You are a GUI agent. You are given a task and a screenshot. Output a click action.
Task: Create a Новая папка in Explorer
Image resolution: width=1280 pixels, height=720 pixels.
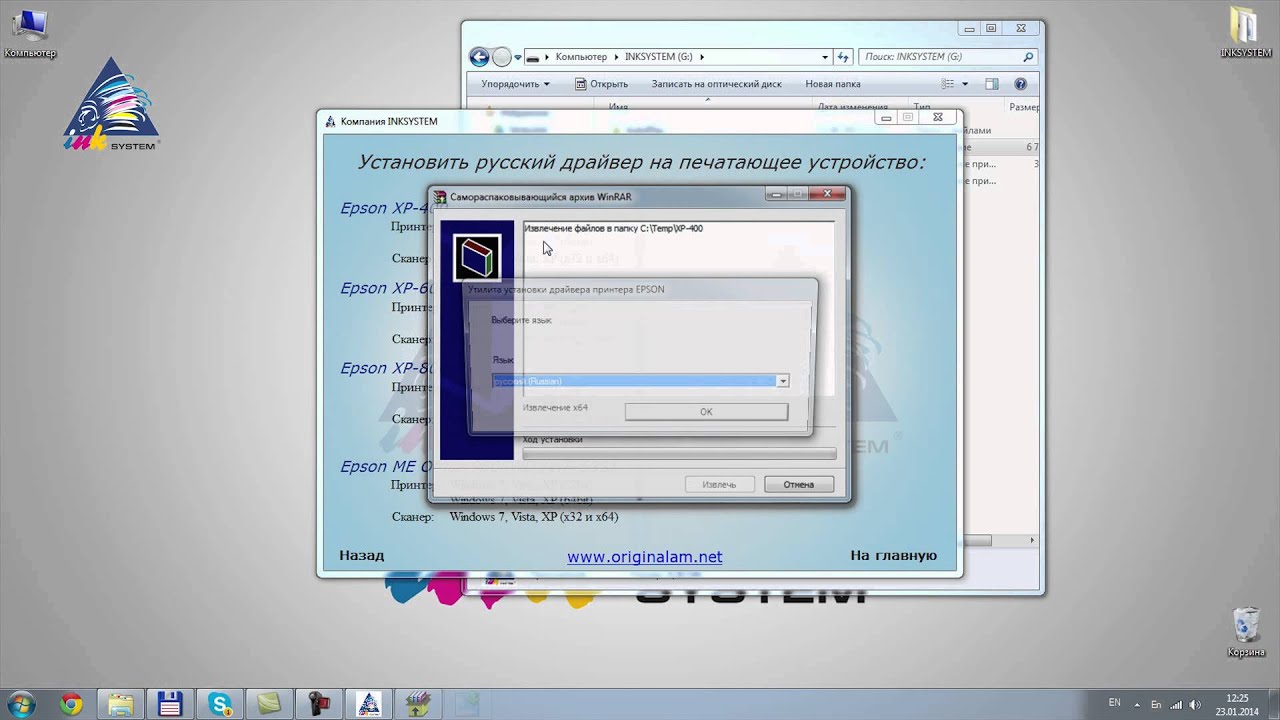(x=832, y=84)
